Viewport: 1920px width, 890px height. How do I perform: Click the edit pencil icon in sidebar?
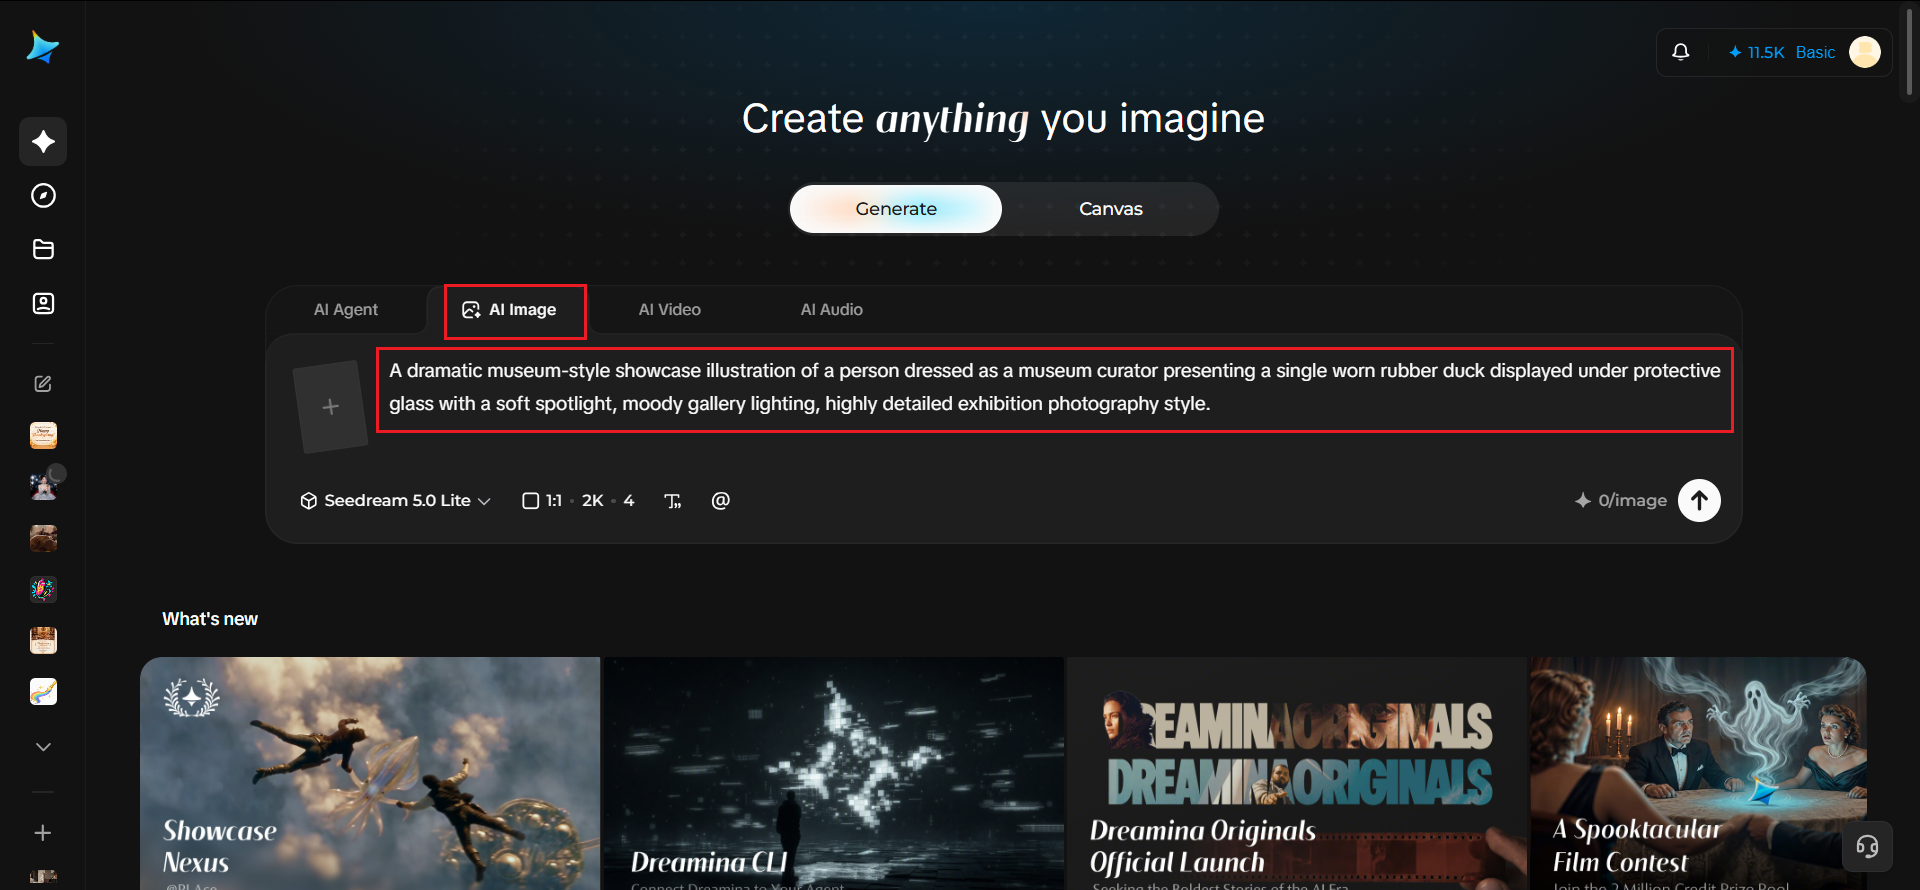click(43, 384)
